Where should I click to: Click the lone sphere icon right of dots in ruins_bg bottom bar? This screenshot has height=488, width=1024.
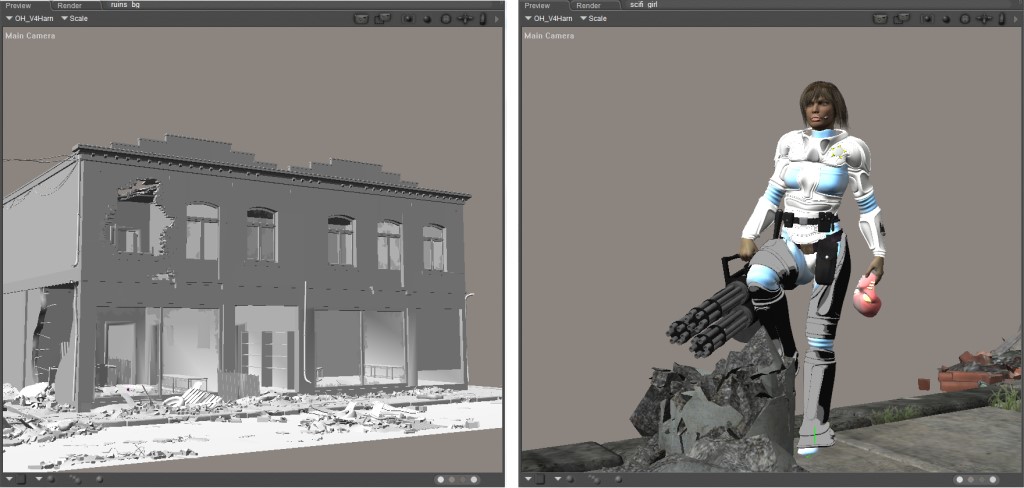(99, 479)
